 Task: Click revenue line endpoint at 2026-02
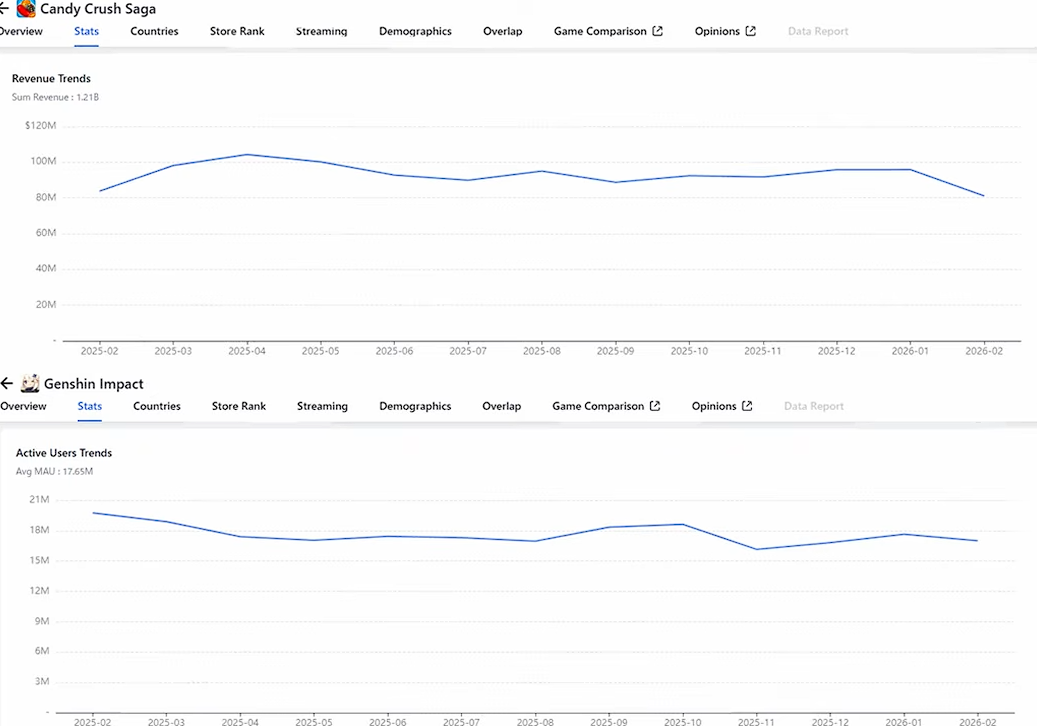(x=983, y=196)
